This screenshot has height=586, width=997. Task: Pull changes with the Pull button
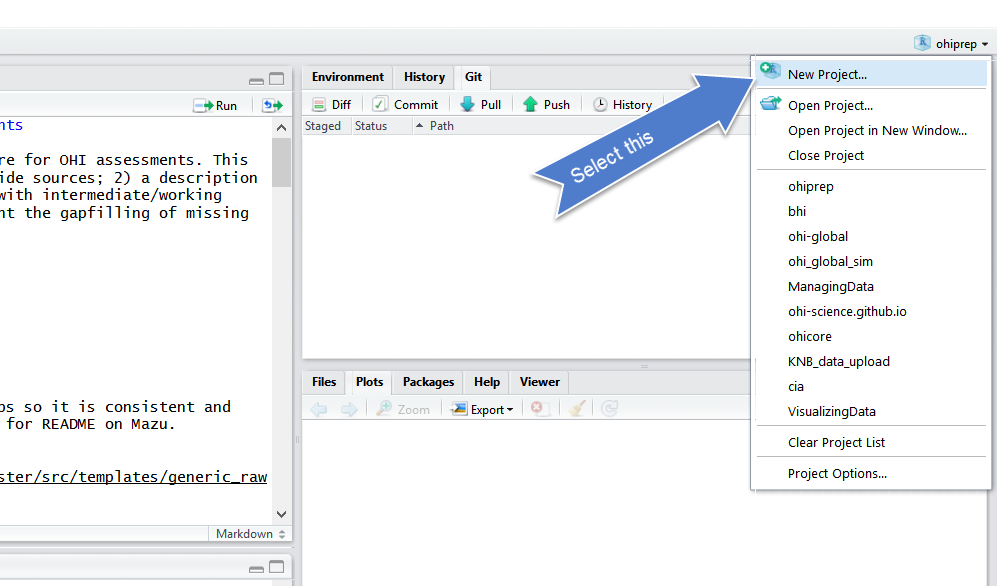481,105
